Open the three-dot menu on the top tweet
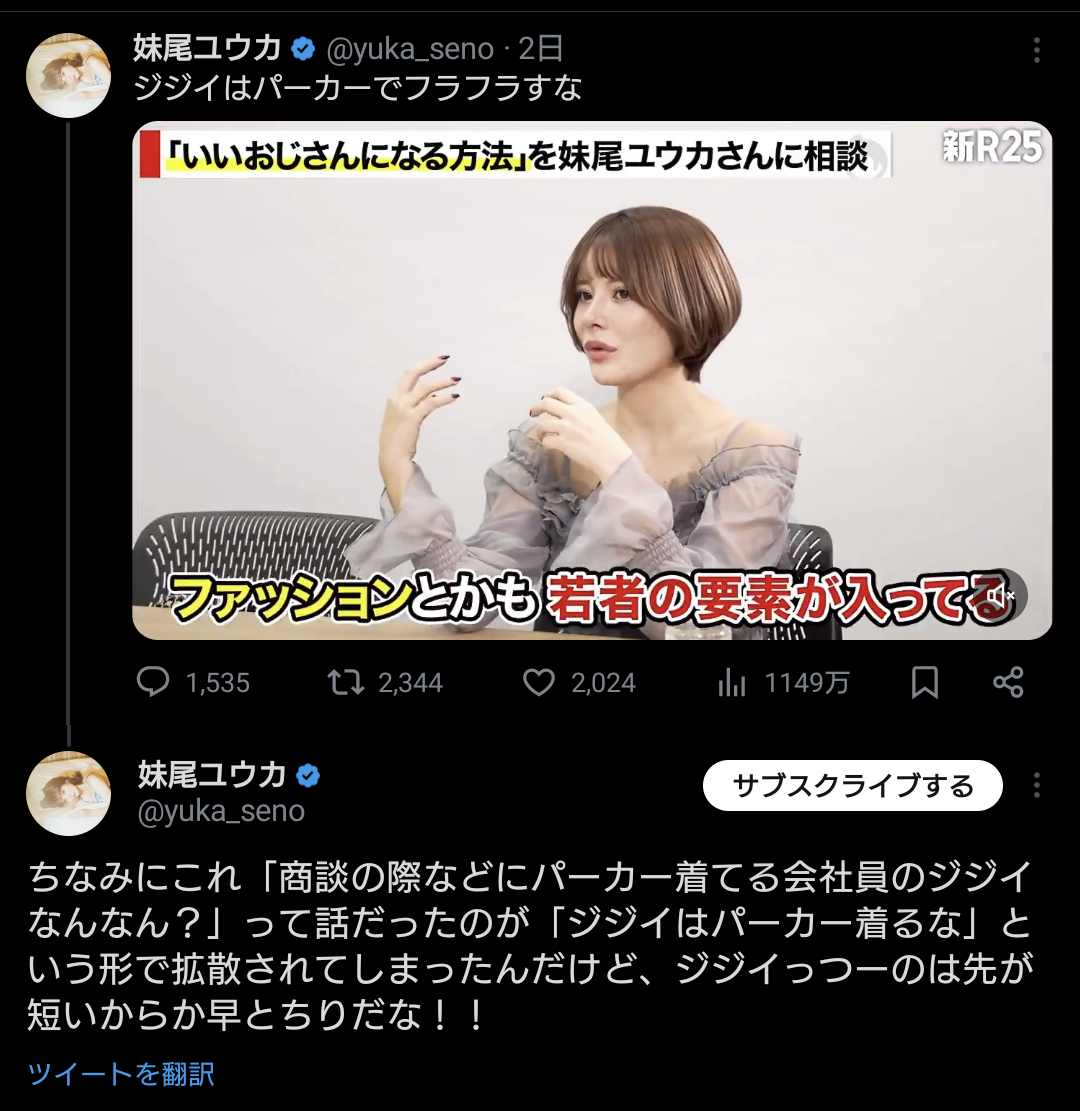 tap(1036, 50)
